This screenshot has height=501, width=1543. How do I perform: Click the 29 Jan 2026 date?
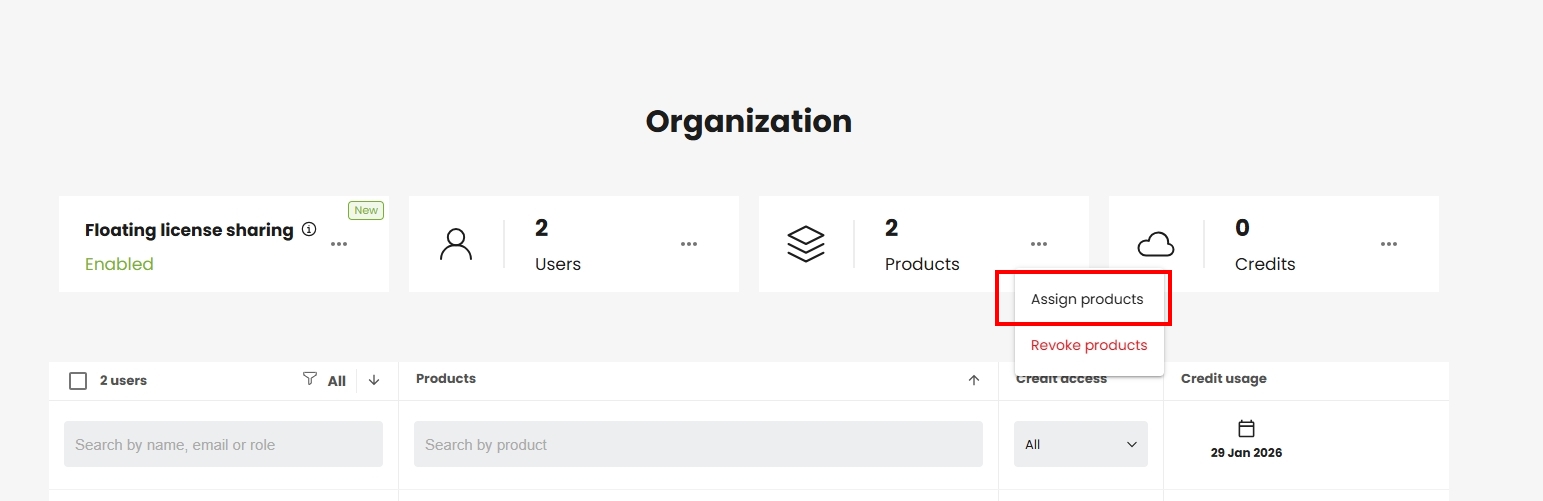click(1246, 453)
